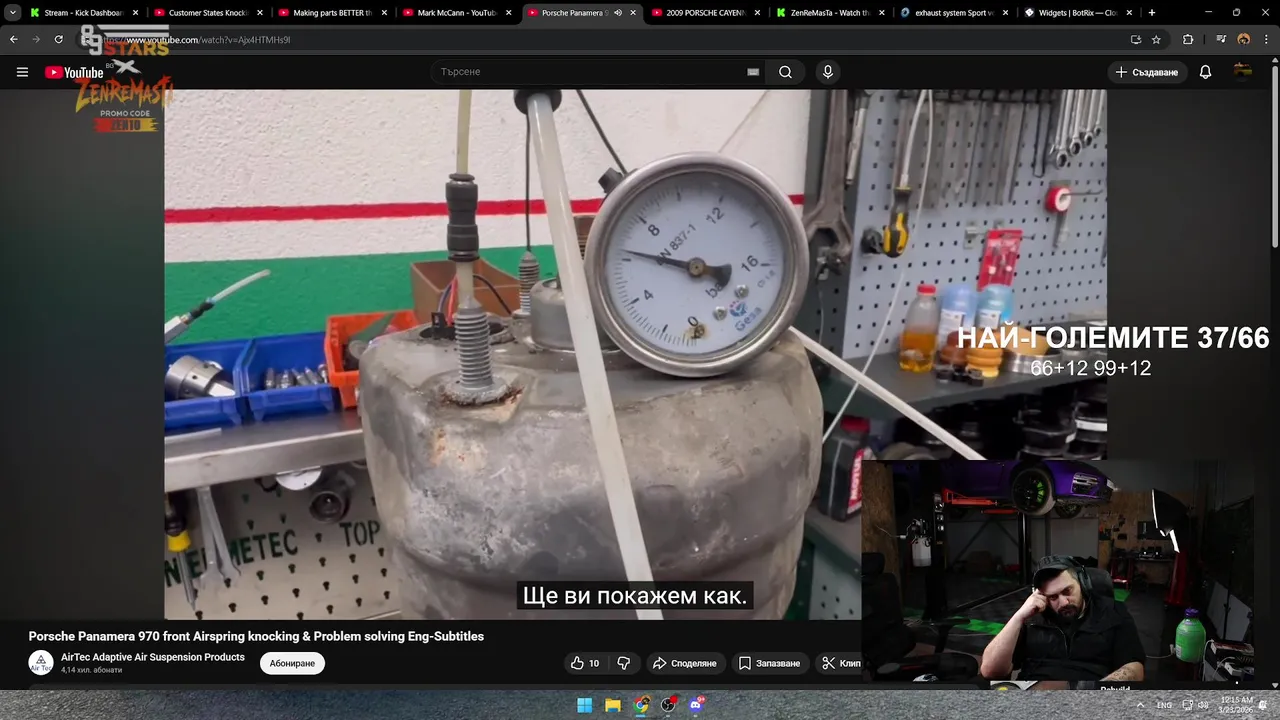Image resolution: width=1280 pixels, height=720 pixels.
Task: Open Chrome profile avatar
Action: pos(1244,39)
